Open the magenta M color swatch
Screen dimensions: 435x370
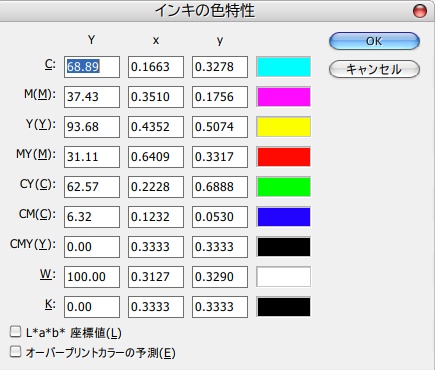[284, 97]
